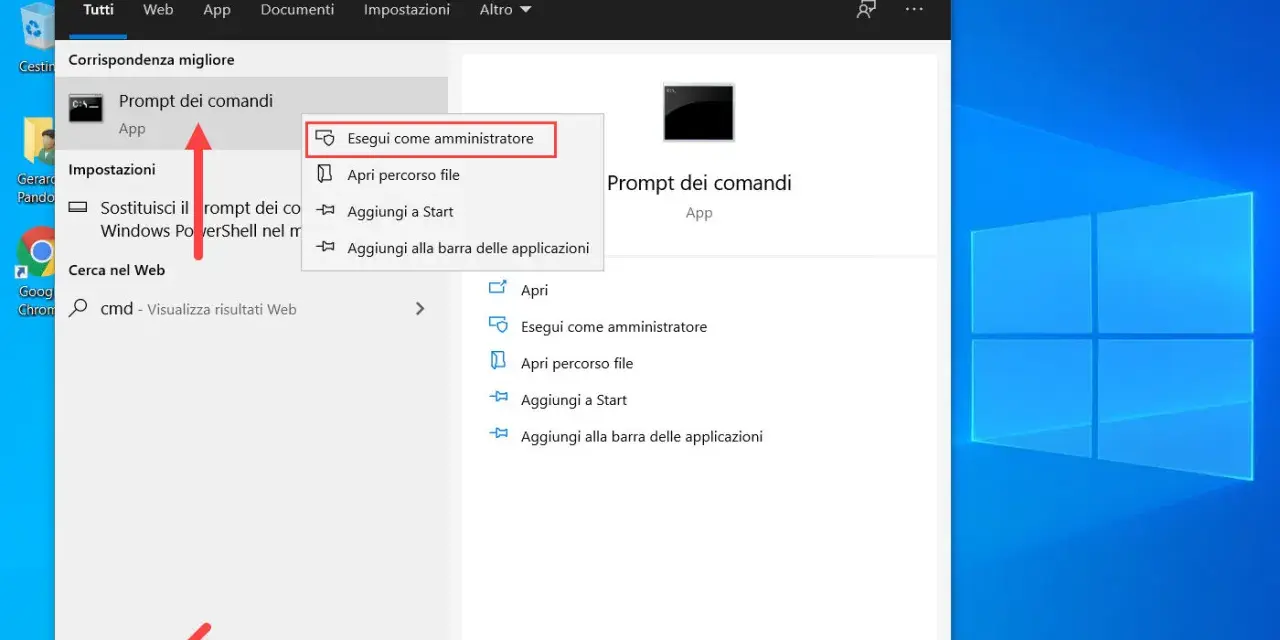
Task: Open the three-dots options menu
Action: tap(914, 9)
